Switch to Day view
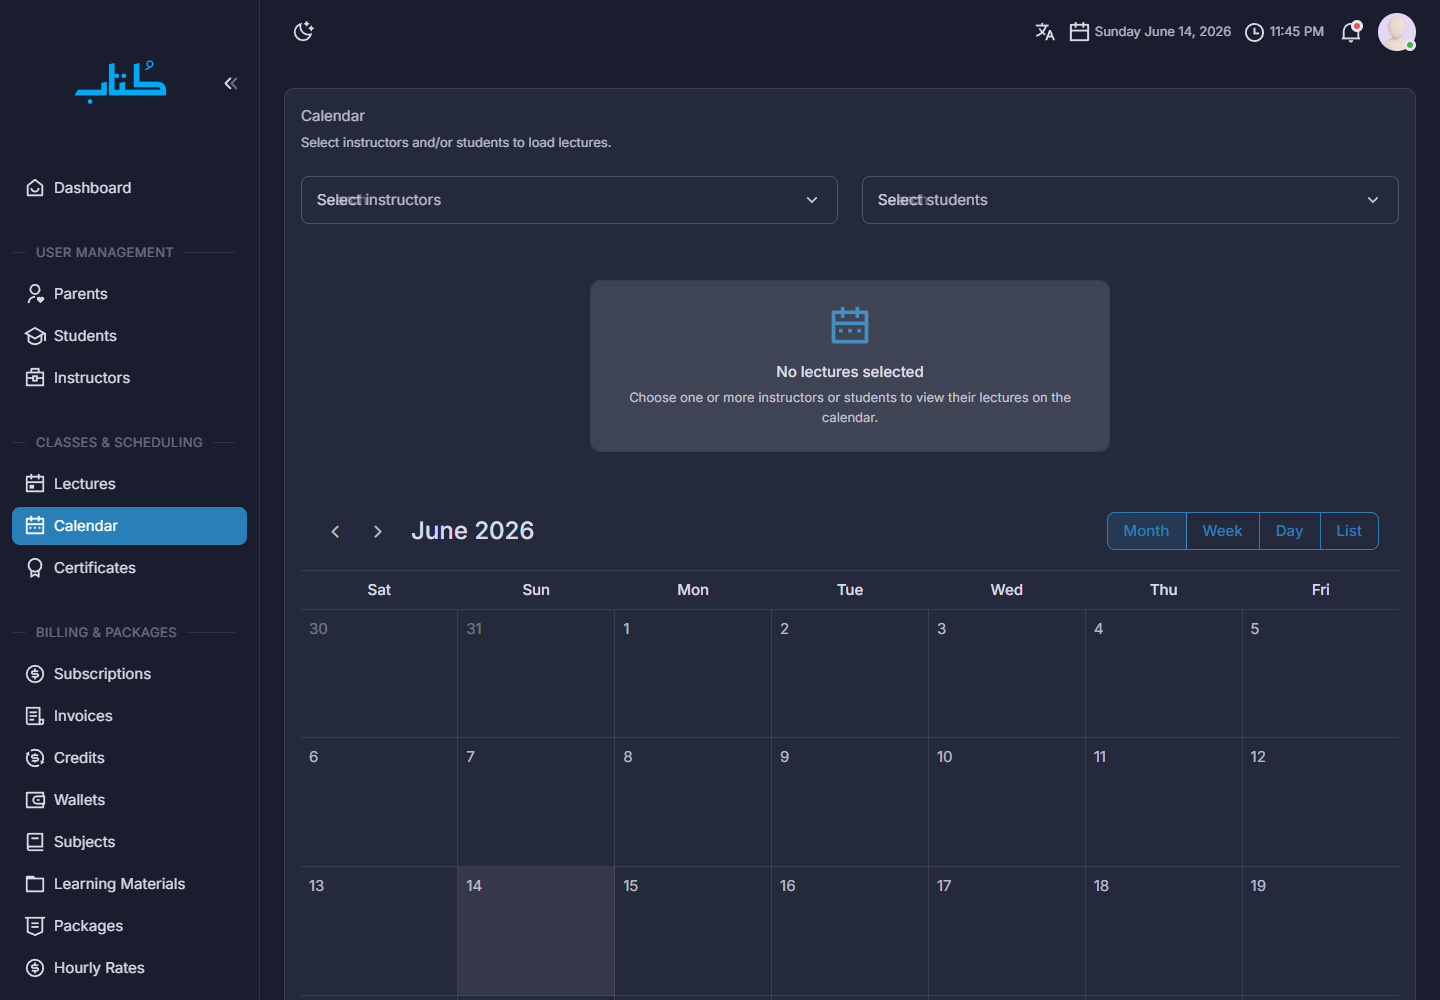This screenshot has width=1440, height=1000. tap(1290, 531)
